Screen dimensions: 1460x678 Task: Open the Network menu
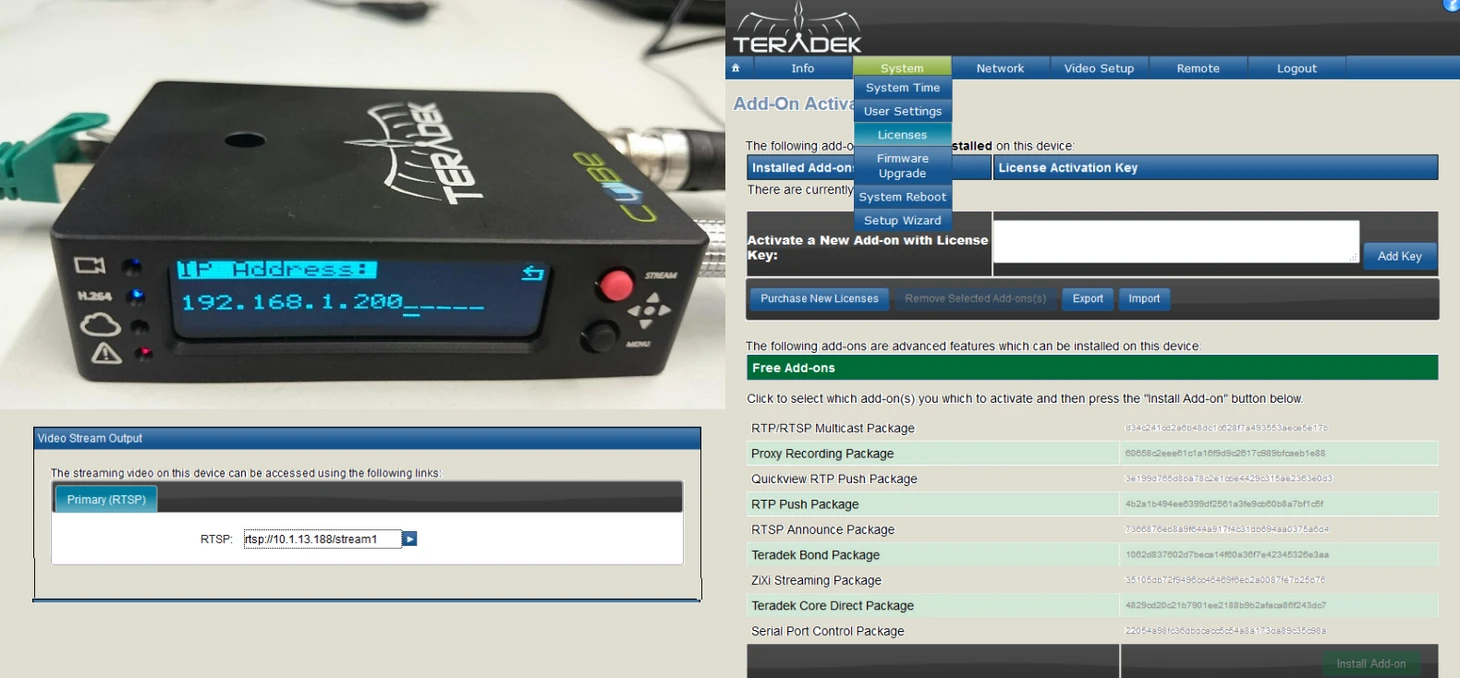[x=1000, y=68]
